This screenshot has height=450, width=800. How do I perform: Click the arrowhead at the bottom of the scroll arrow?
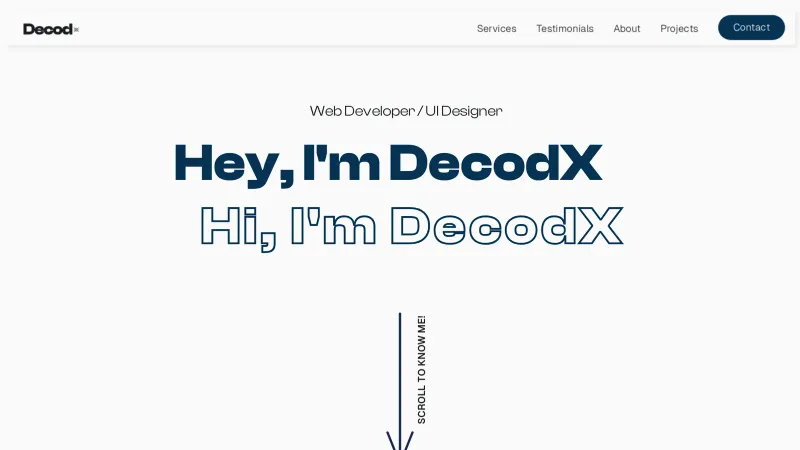click(400, 442)
